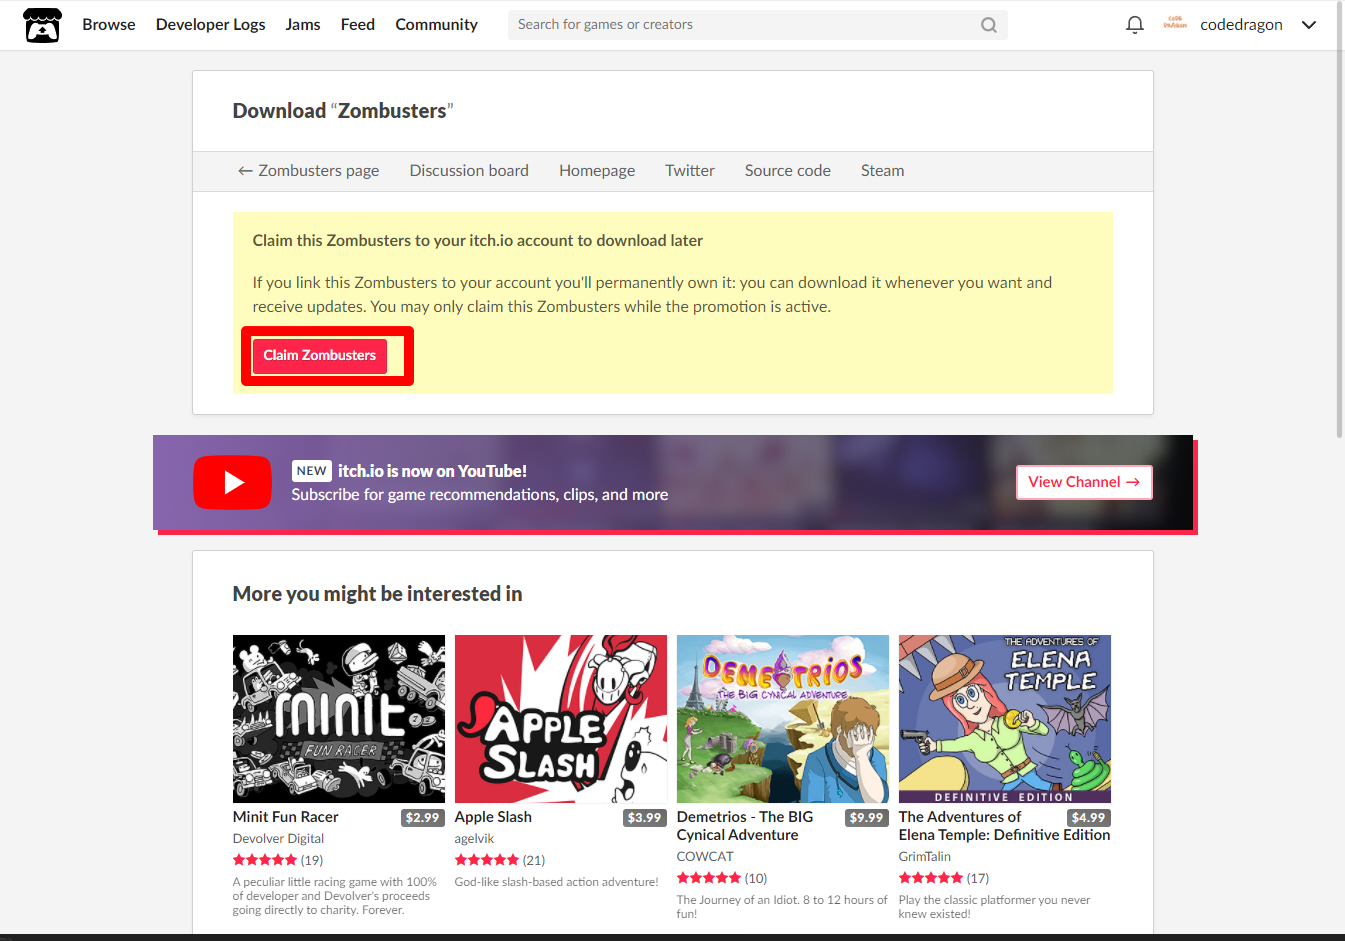This screenshot has width=1345, height=941.
Task: Open the Apple Slash cover image
Action: pos(561,719)
